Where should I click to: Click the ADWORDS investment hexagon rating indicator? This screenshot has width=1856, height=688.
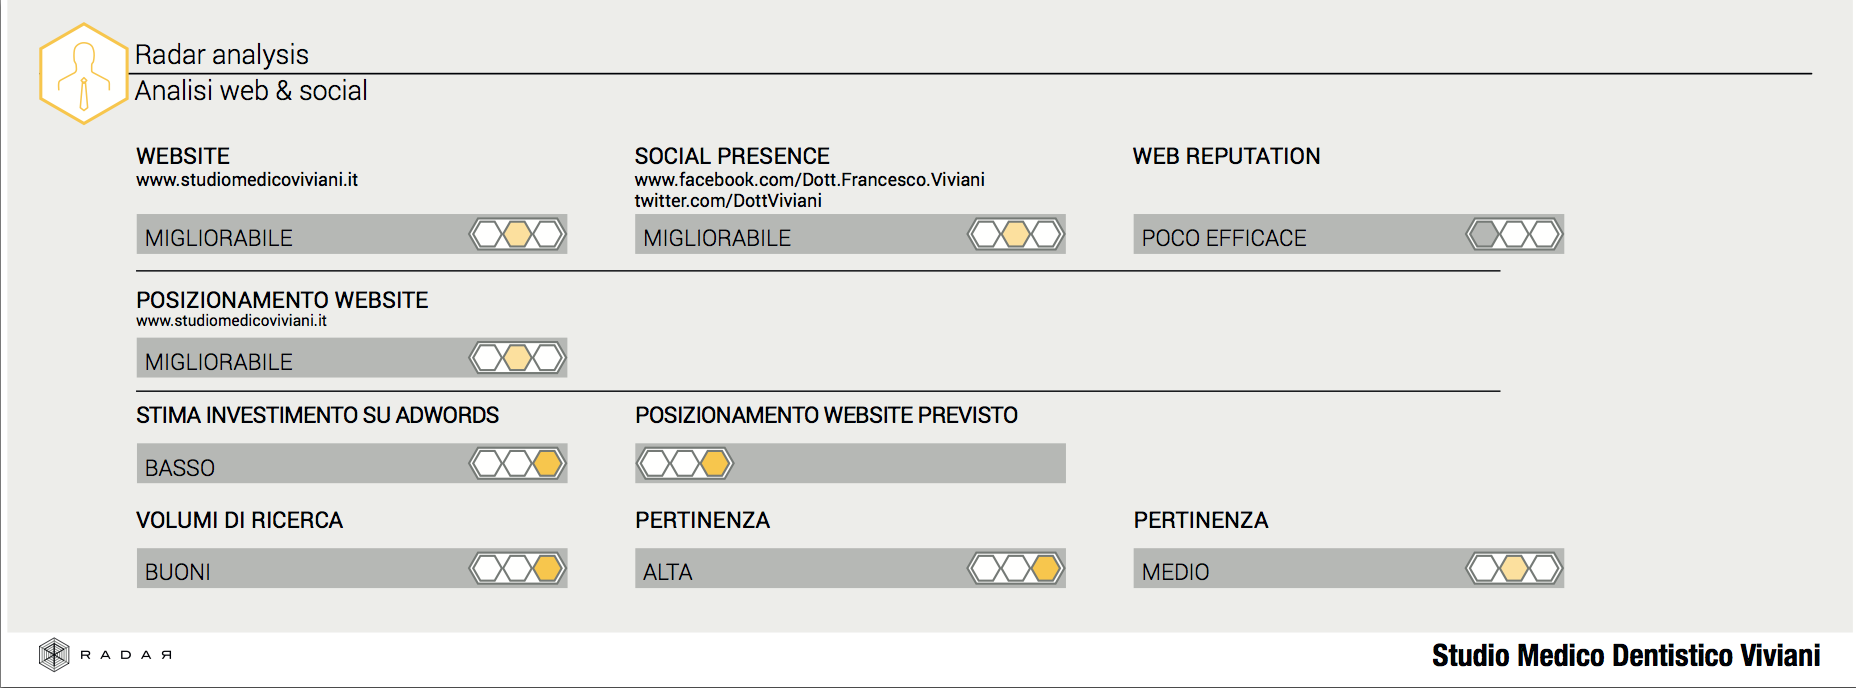point(518,463)
